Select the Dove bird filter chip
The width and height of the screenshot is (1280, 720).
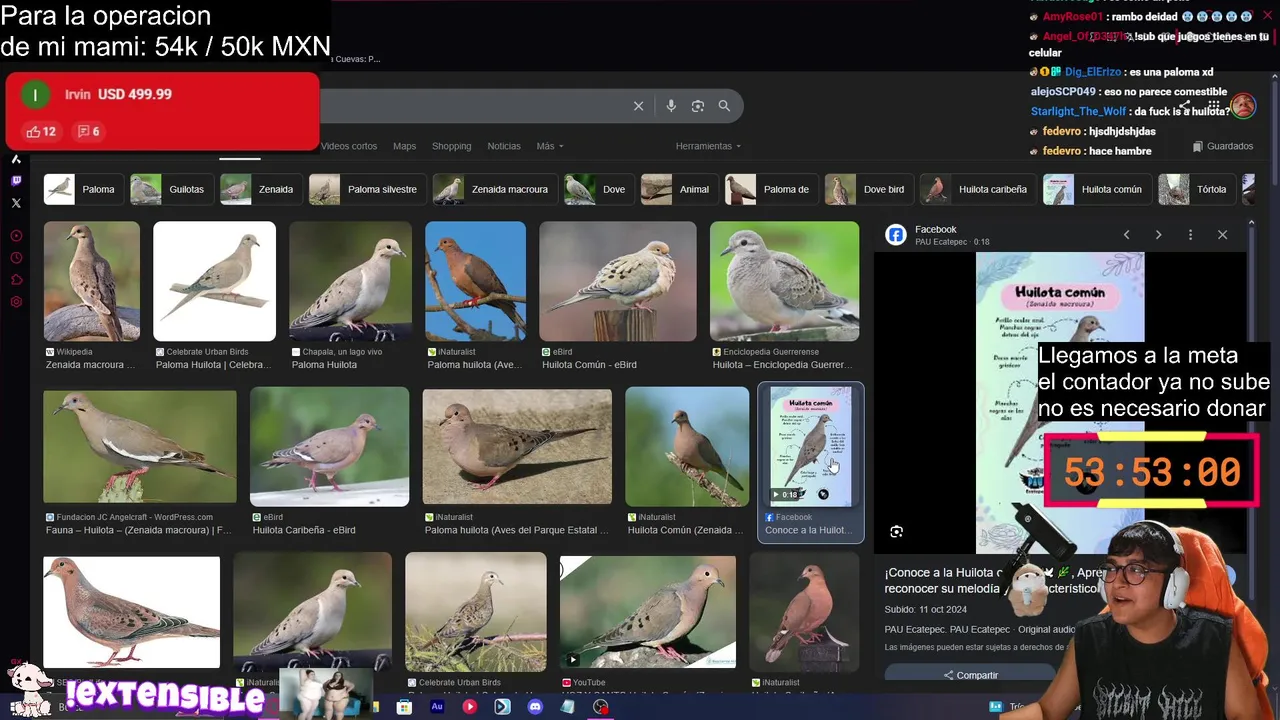[x=868, y=189]
